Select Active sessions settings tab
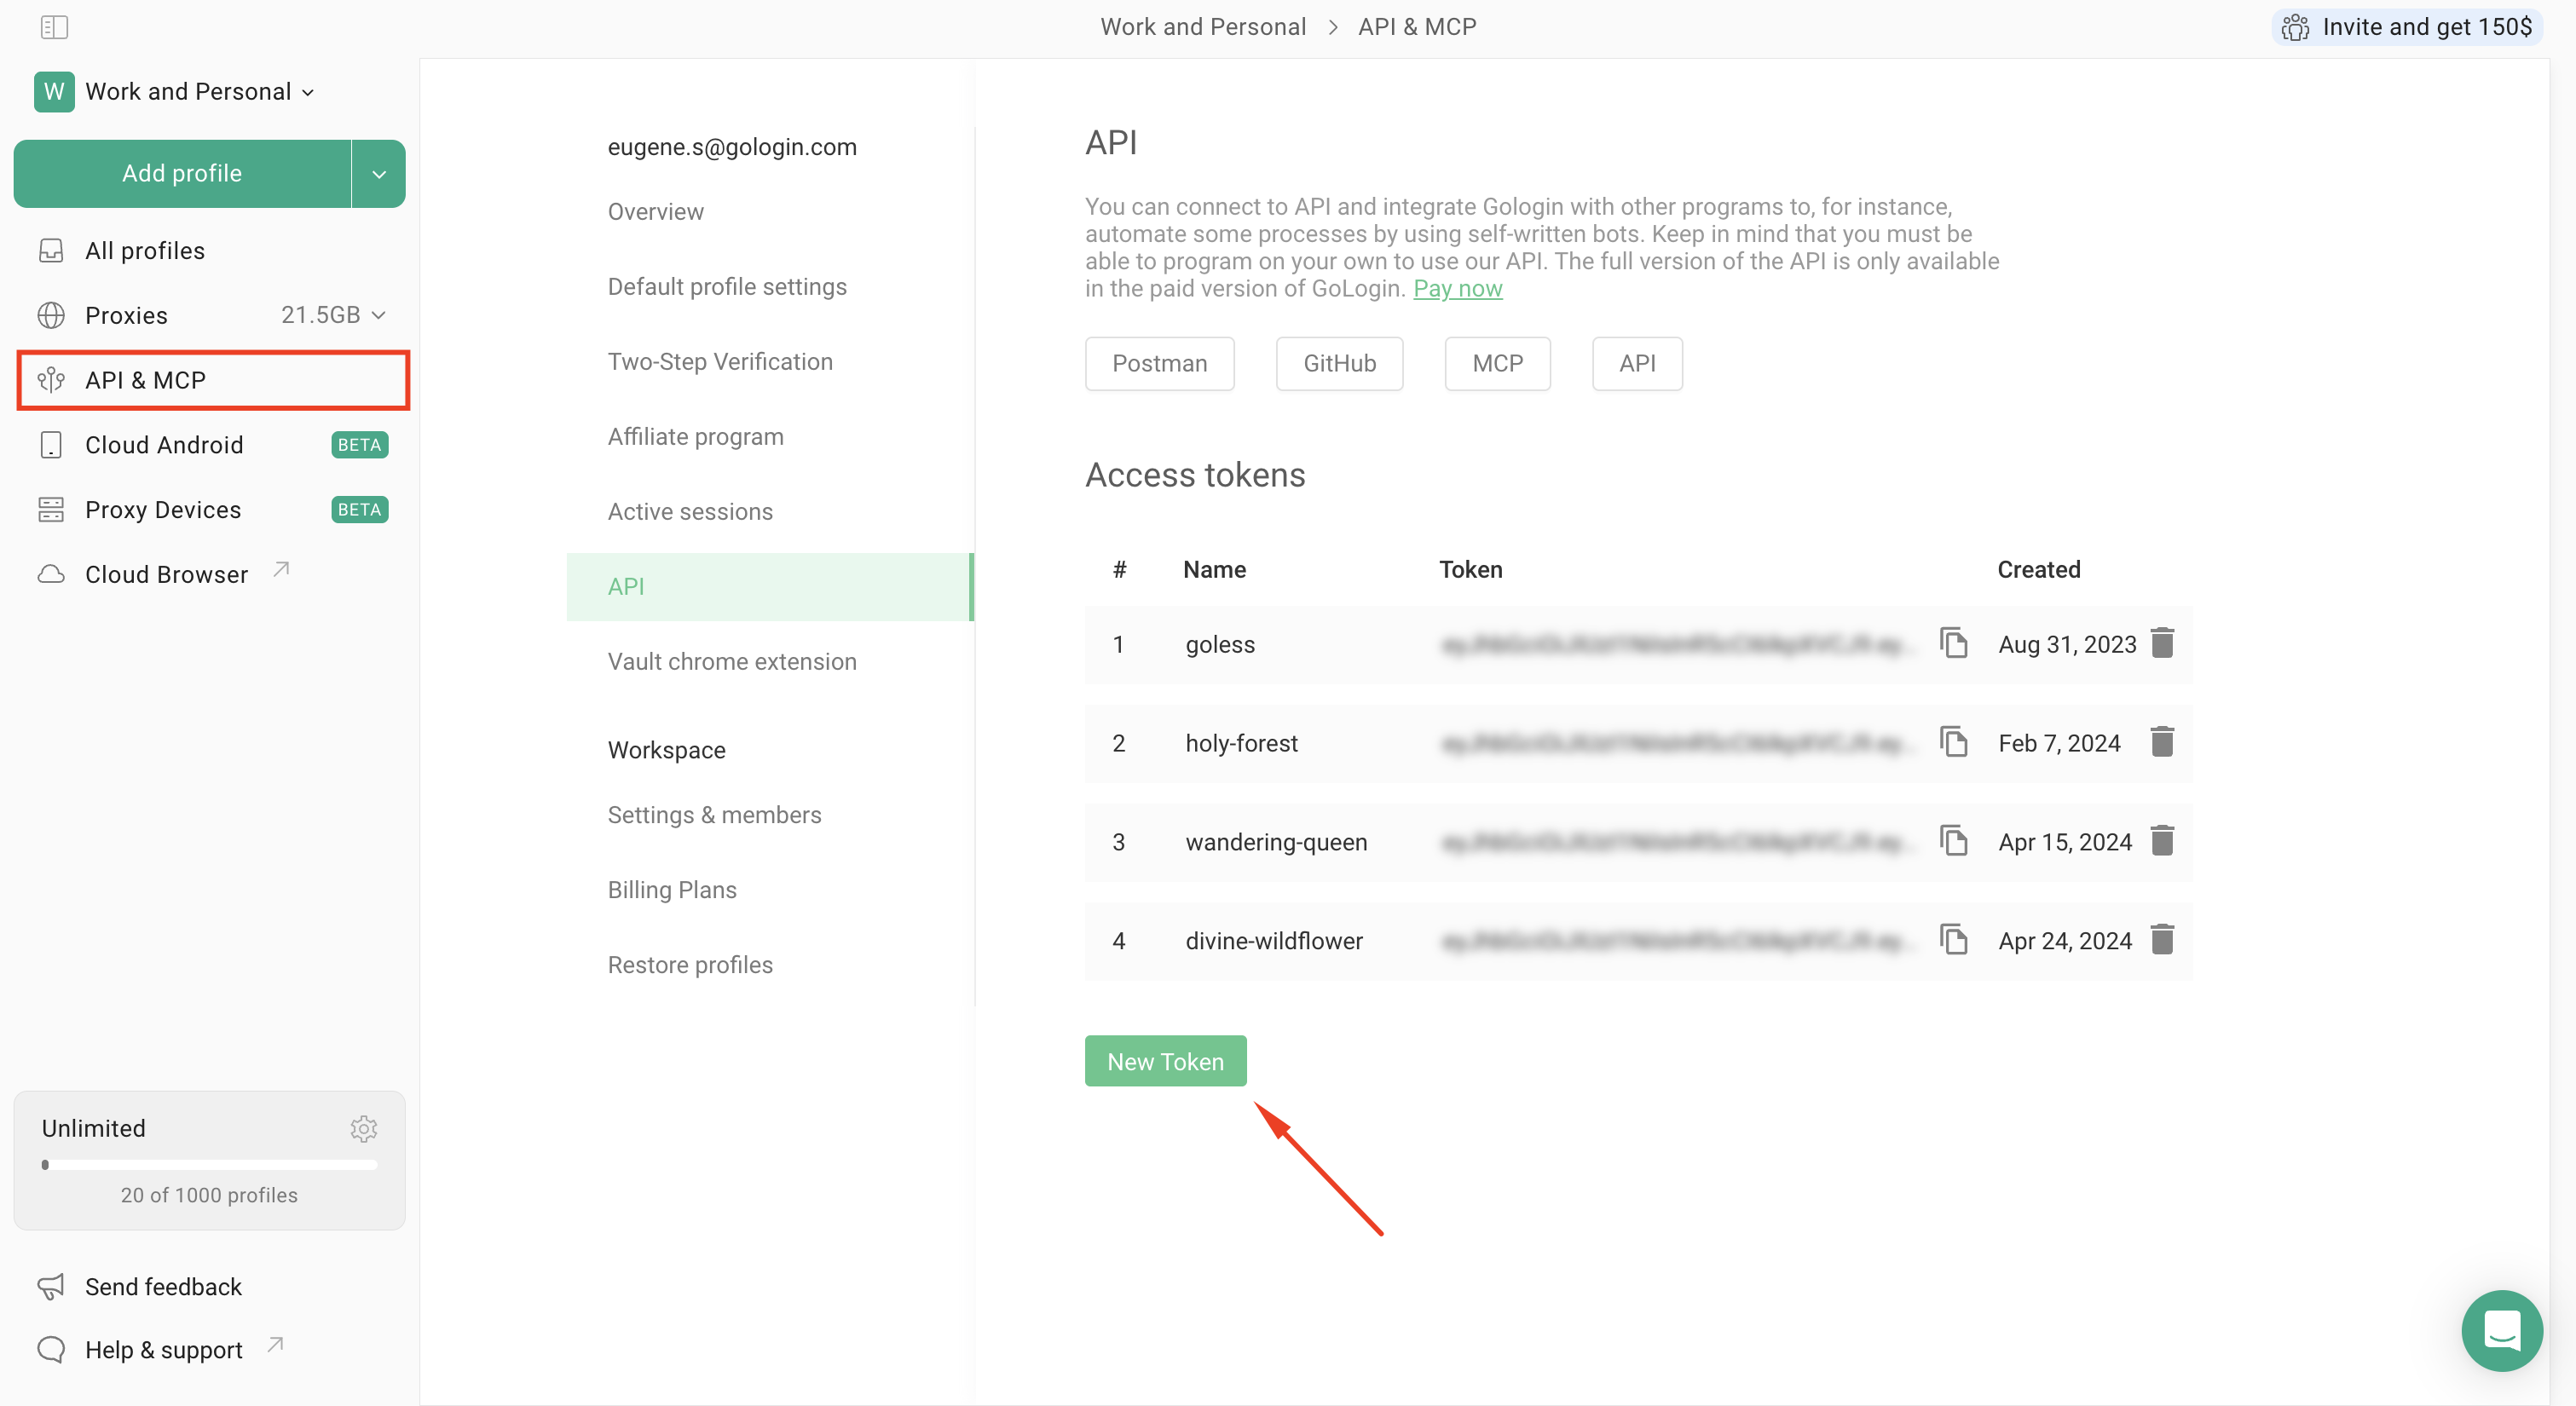This screenshot has height=1406, width=2576. pos(690,512)
